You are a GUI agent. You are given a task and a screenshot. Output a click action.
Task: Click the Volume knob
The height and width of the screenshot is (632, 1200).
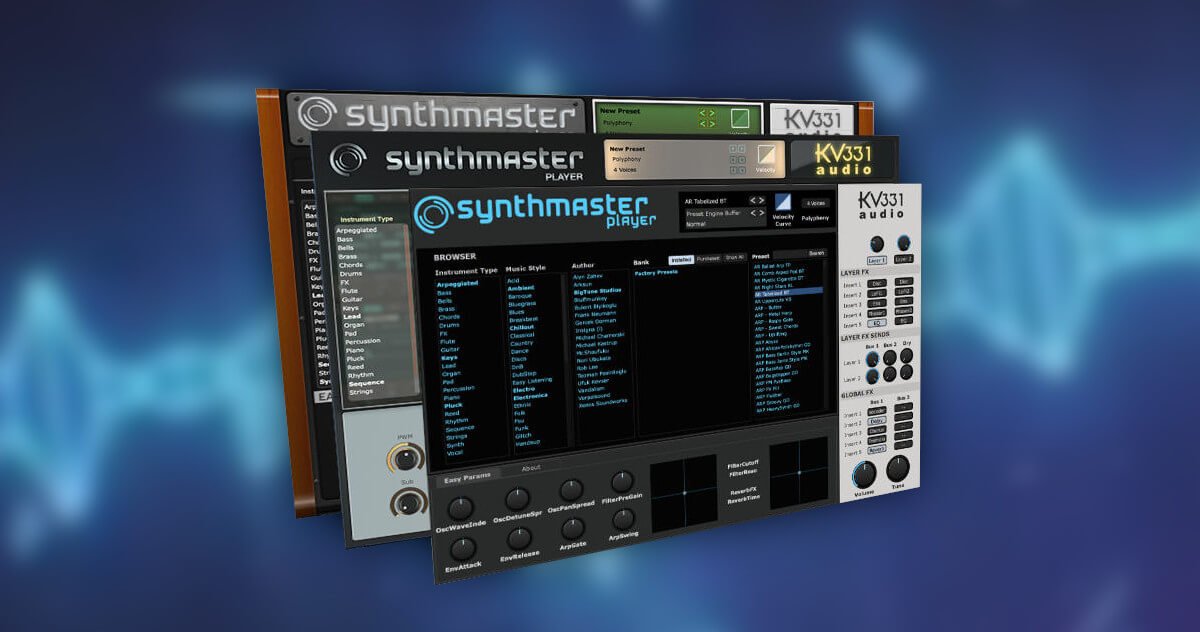(x=865, y=473)
